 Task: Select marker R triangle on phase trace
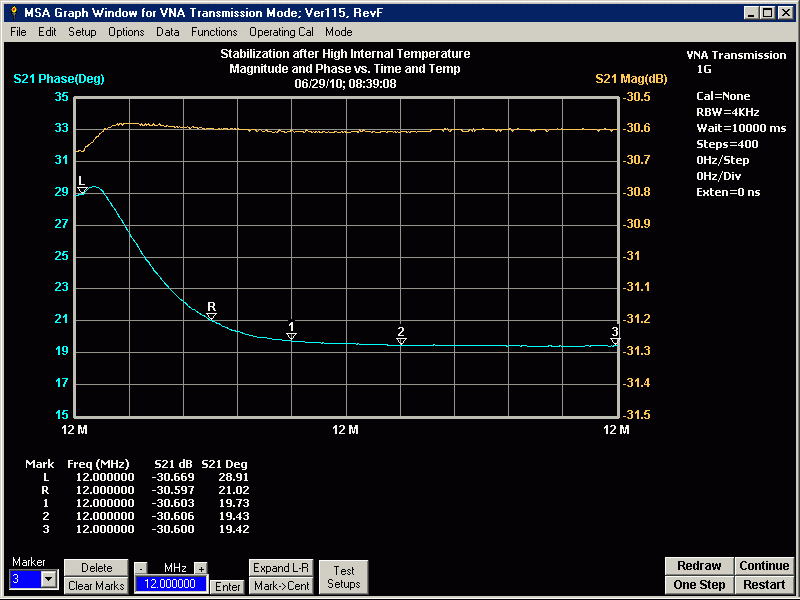211,317
